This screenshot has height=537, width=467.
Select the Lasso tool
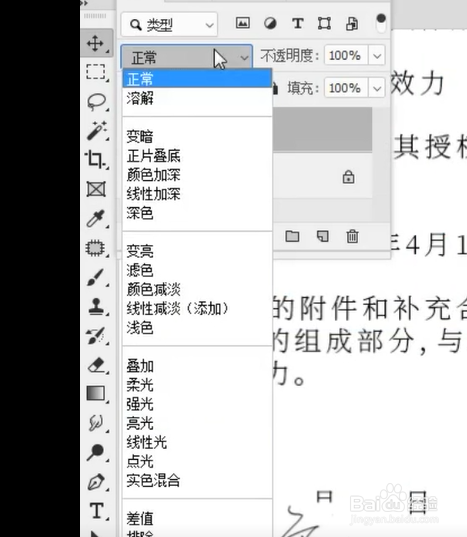tap(96, 101)
